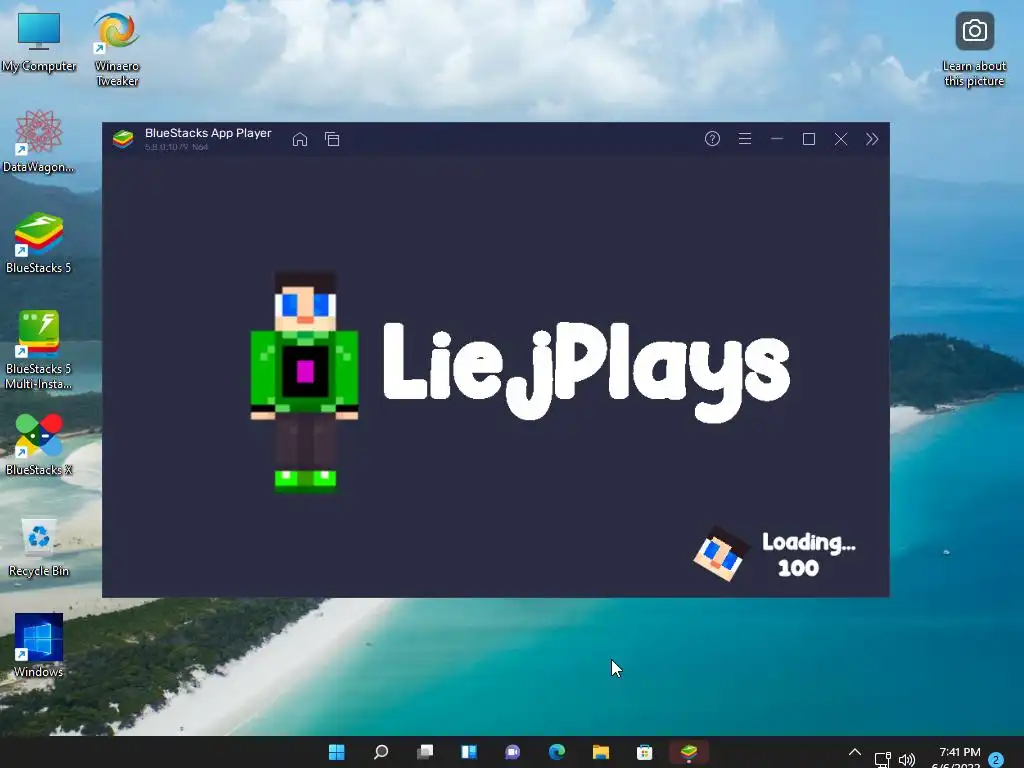The width and height of the screenshot is (1024, 768).
Task: Launch Microsoft Edge from taskbar
Action: [x=557, y=752]
